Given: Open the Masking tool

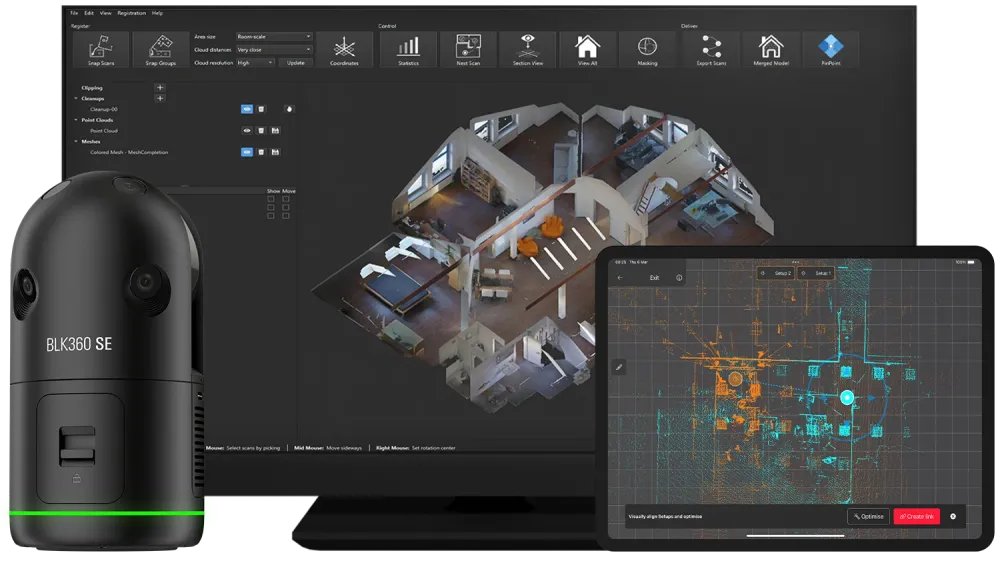Looking at the screenshot, I should pyautogui.click(x=647, y=50).
